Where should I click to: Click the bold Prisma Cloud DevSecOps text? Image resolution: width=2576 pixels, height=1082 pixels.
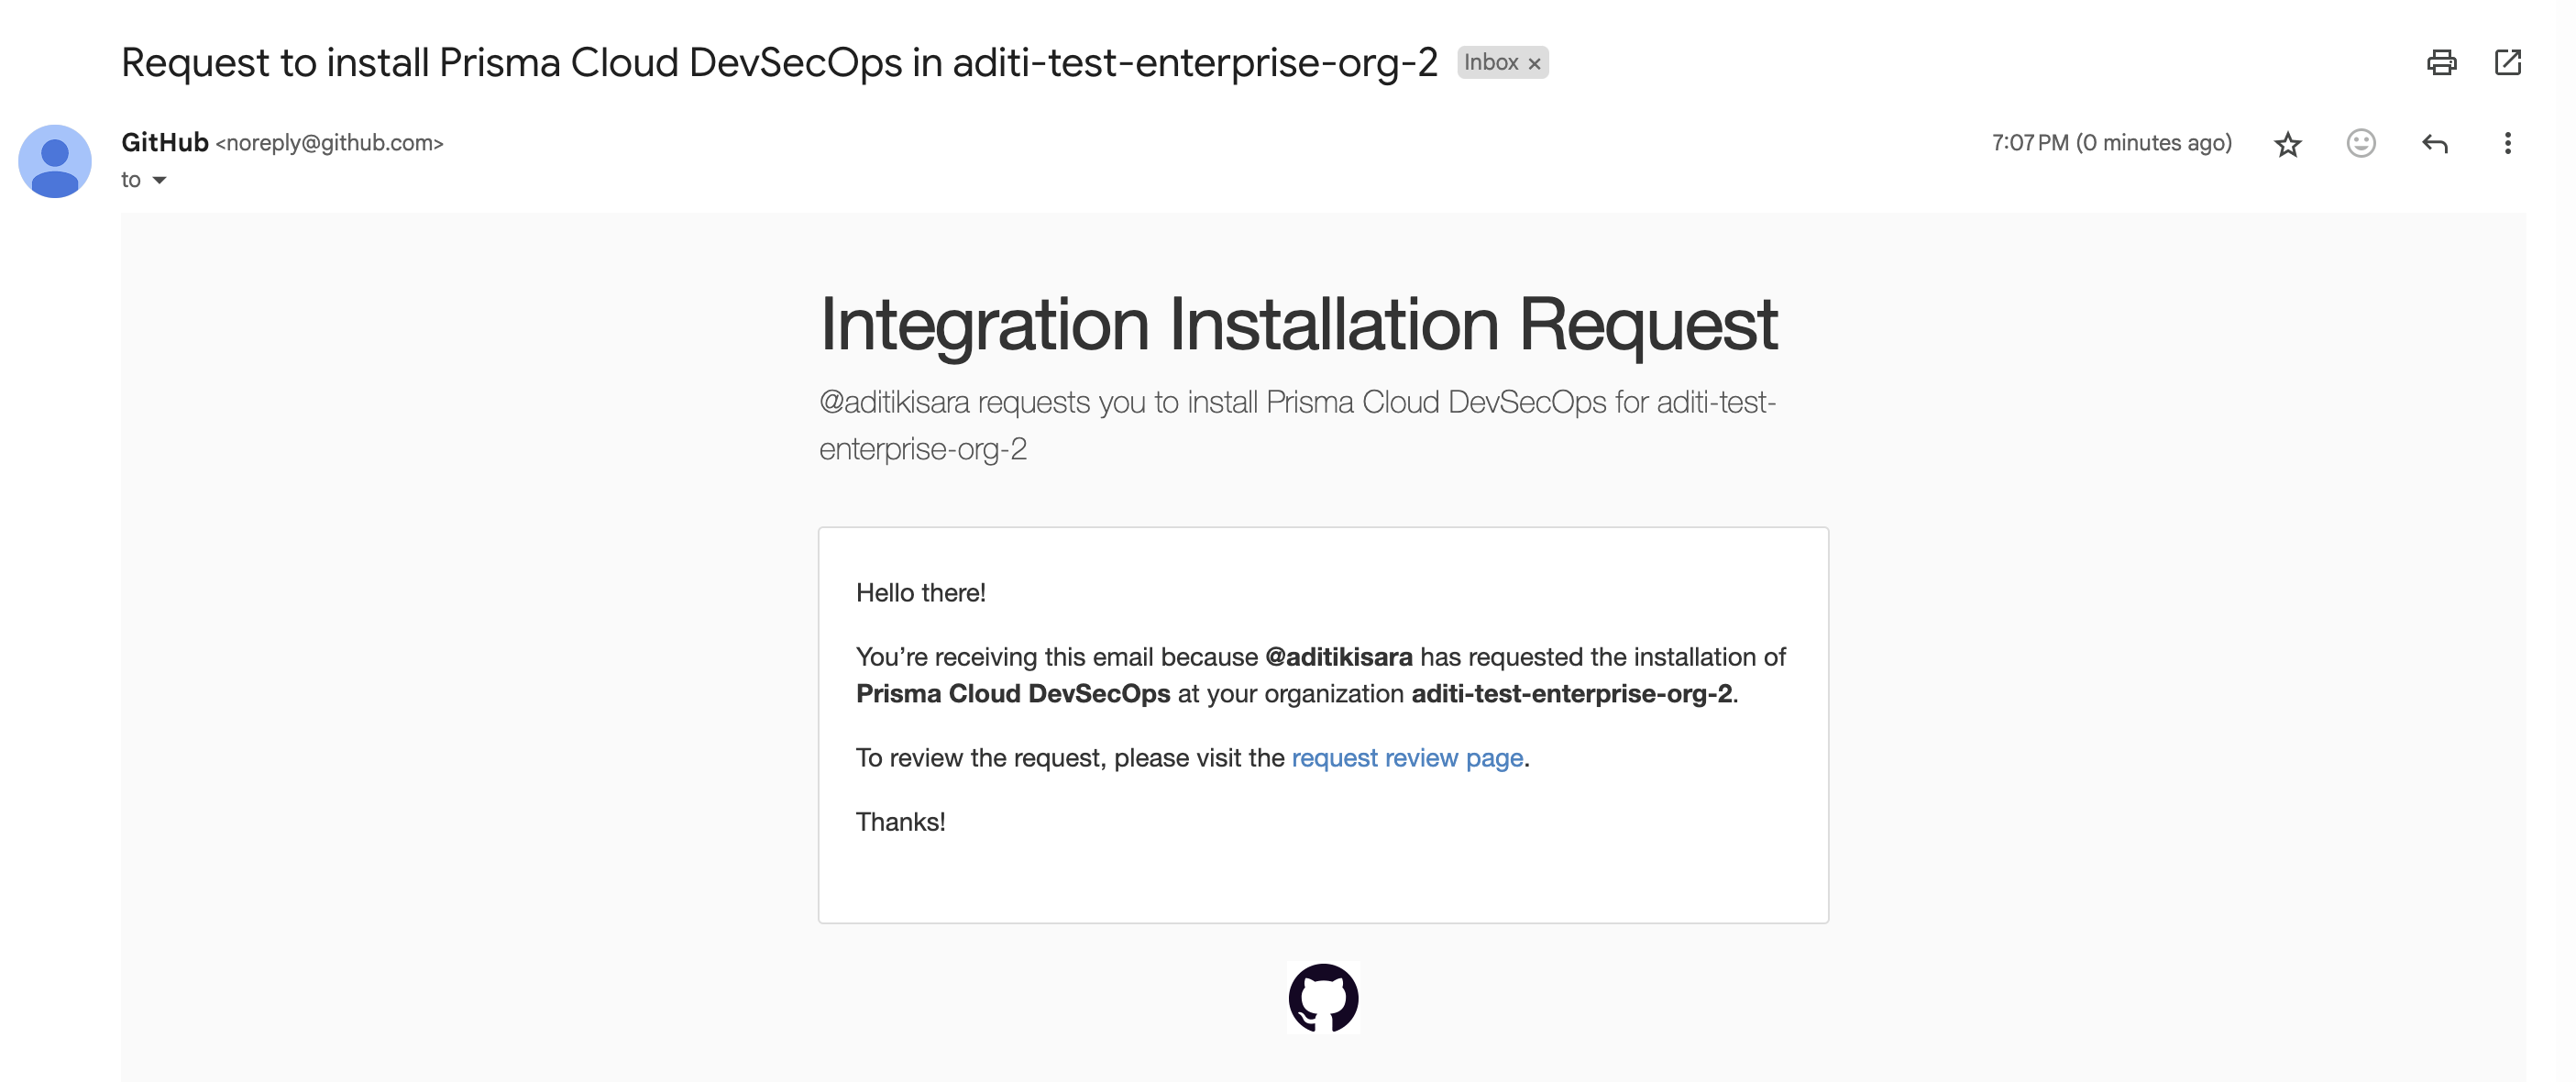click(x=1012, y=694)
